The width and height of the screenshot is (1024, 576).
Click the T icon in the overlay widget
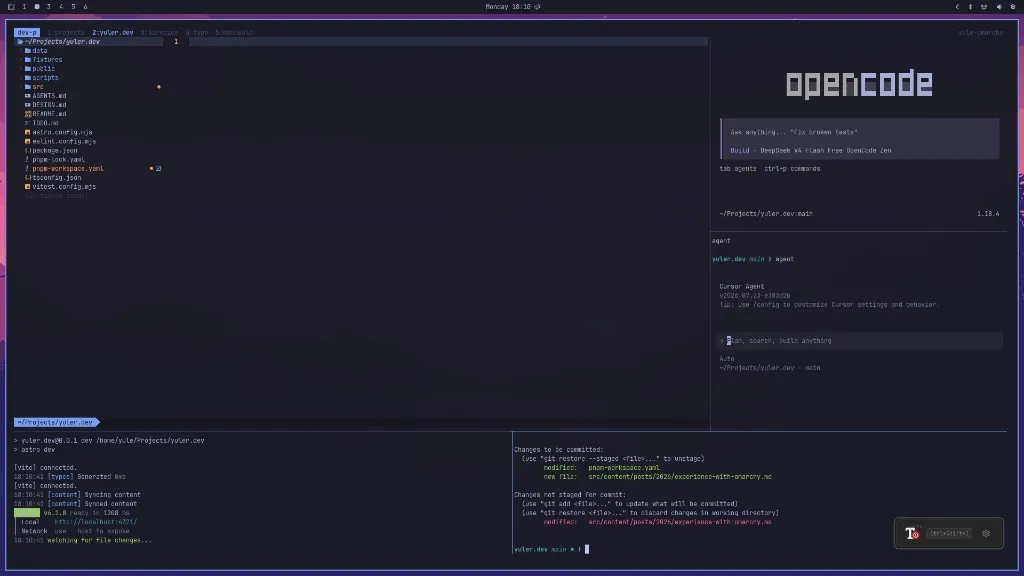912,534
